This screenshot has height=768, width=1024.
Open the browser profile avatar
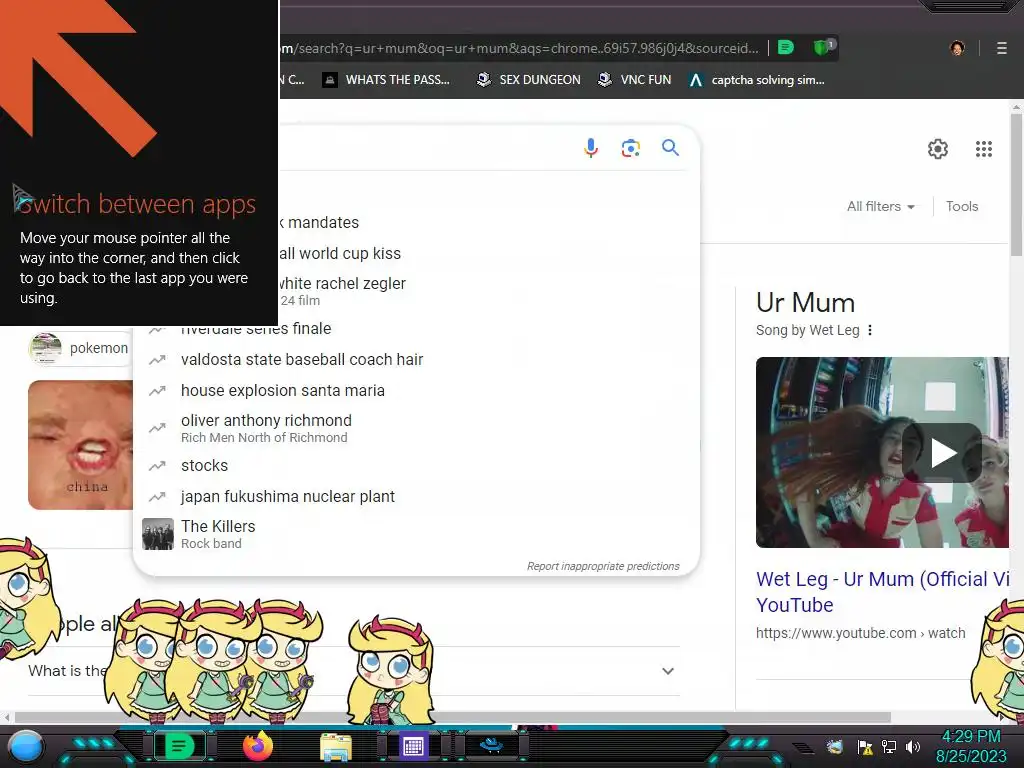pyautogui.click(x=957, y=48)
